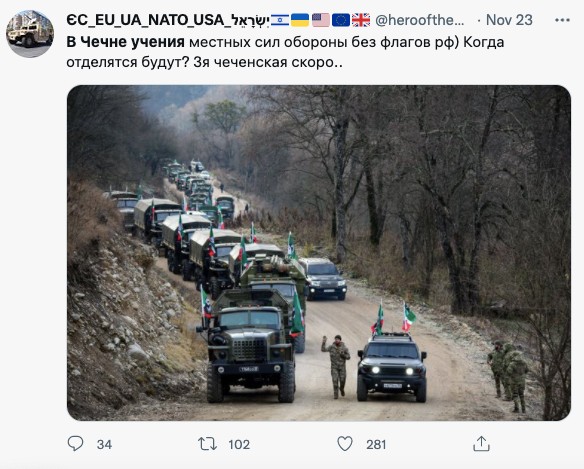The height and width of the screenshot is (469, 584).
Task: Click tweet text line starting with отделятся
Action: (204, 62)
